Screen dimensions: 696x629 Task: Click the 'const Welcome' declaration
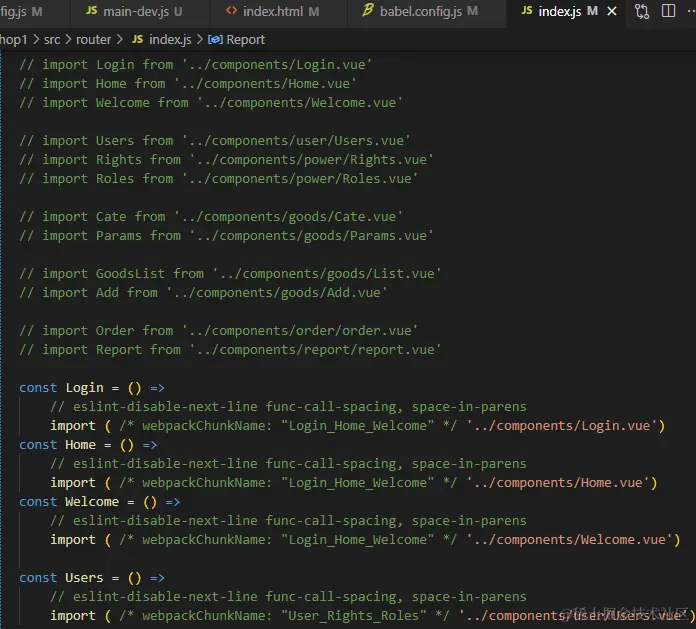click(x=99, y=502)
